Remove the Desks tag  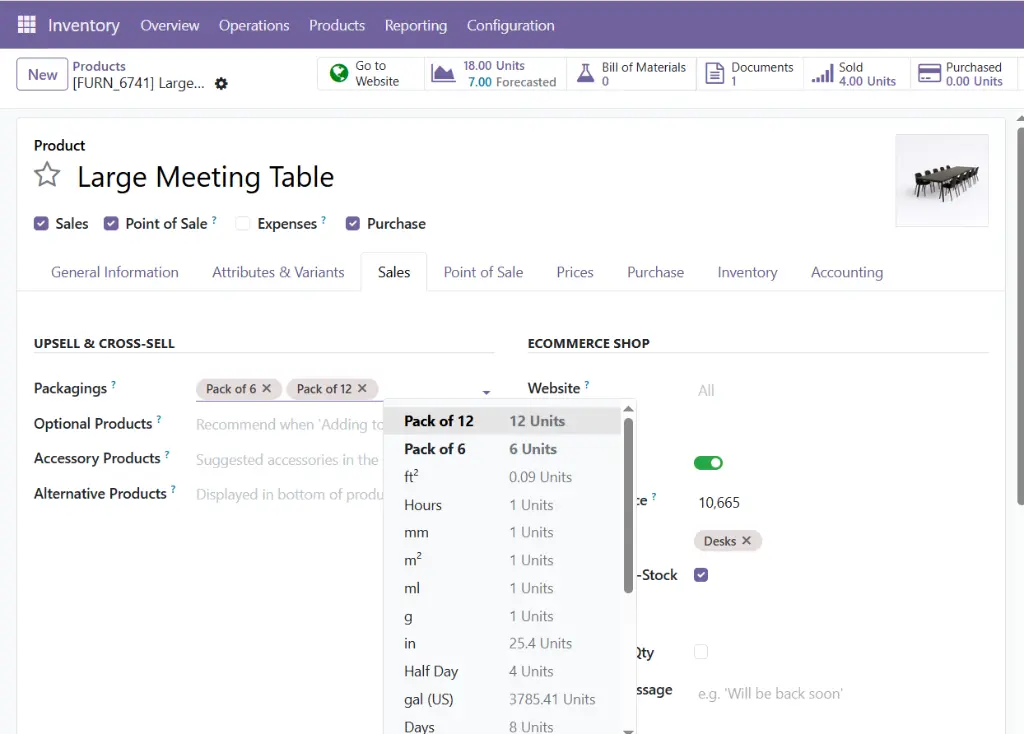pos(747,541)
